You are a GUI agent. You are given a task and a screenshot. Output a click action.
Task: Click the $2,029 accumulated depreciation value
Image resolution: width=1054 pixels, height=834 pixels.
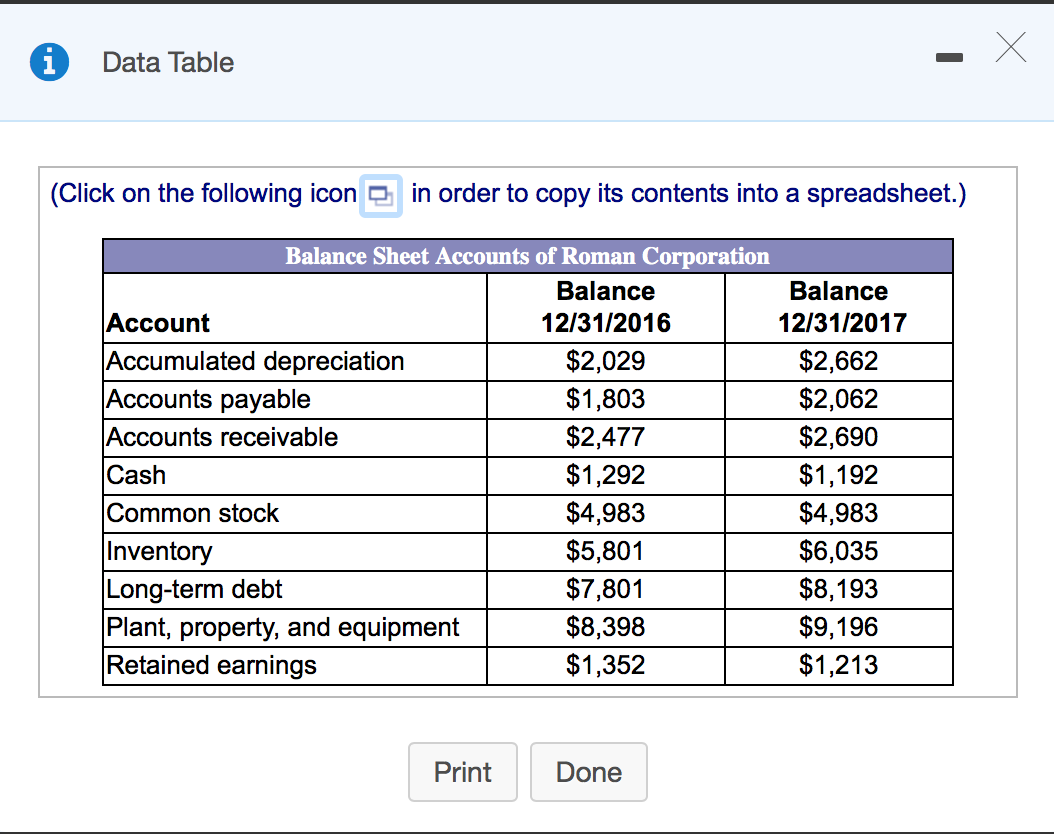606,362
